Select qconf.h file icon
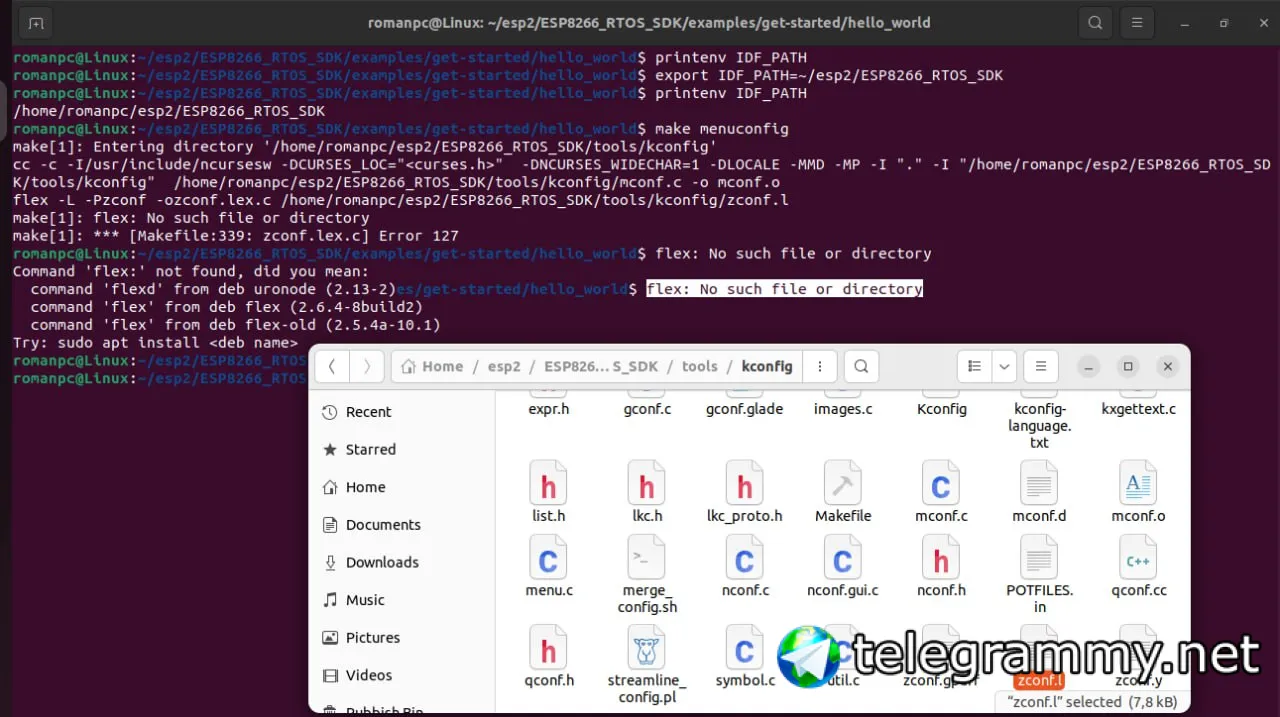Screen dimensions: 1280x717 click(548, 648)
